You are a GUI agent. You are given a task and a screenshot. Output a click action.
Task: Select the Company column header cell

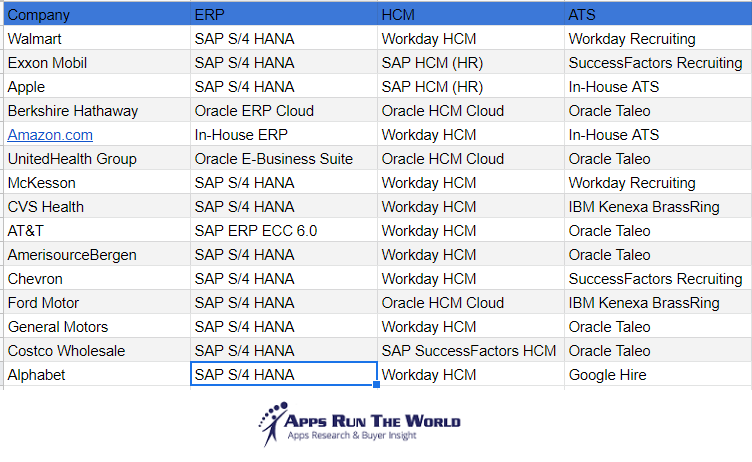97,14
